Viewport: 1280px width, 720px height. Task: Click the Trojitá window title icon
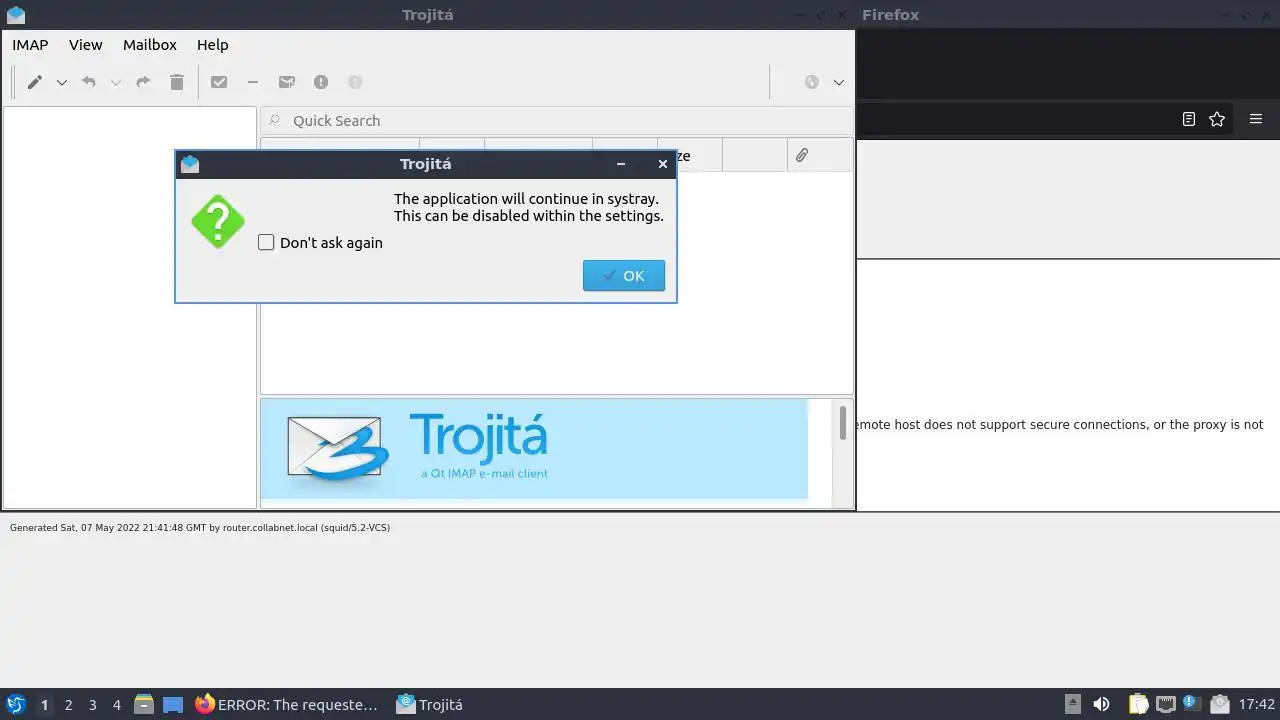click(15, 14)
